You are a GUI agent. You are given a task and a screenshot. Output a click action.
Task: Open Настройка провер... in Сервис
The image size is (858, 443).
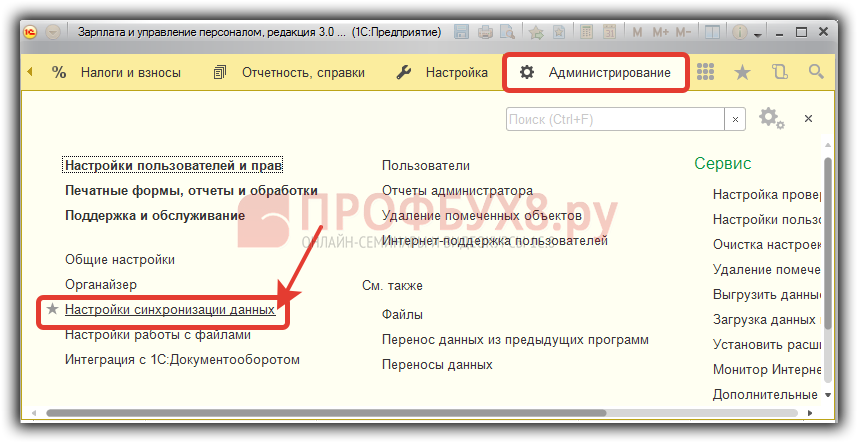[767, 194]
